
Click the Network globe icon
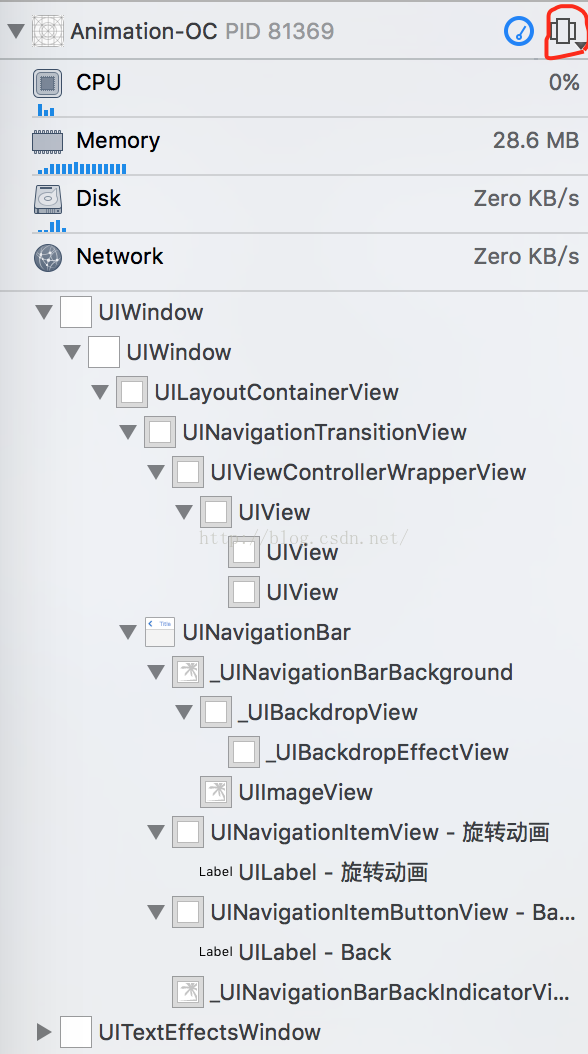point(48,257)
